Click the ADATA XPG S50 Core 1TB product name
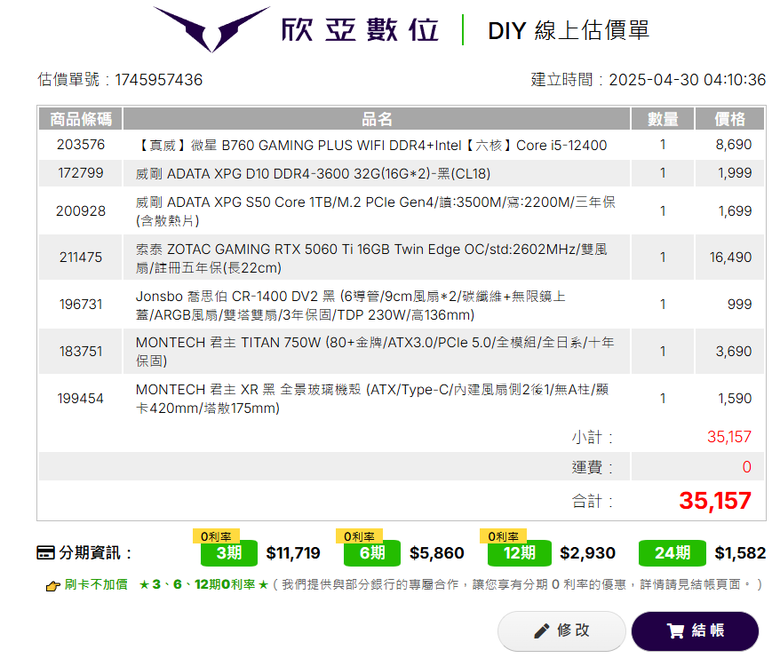This screenshot has width=780, height=666. 376,211
